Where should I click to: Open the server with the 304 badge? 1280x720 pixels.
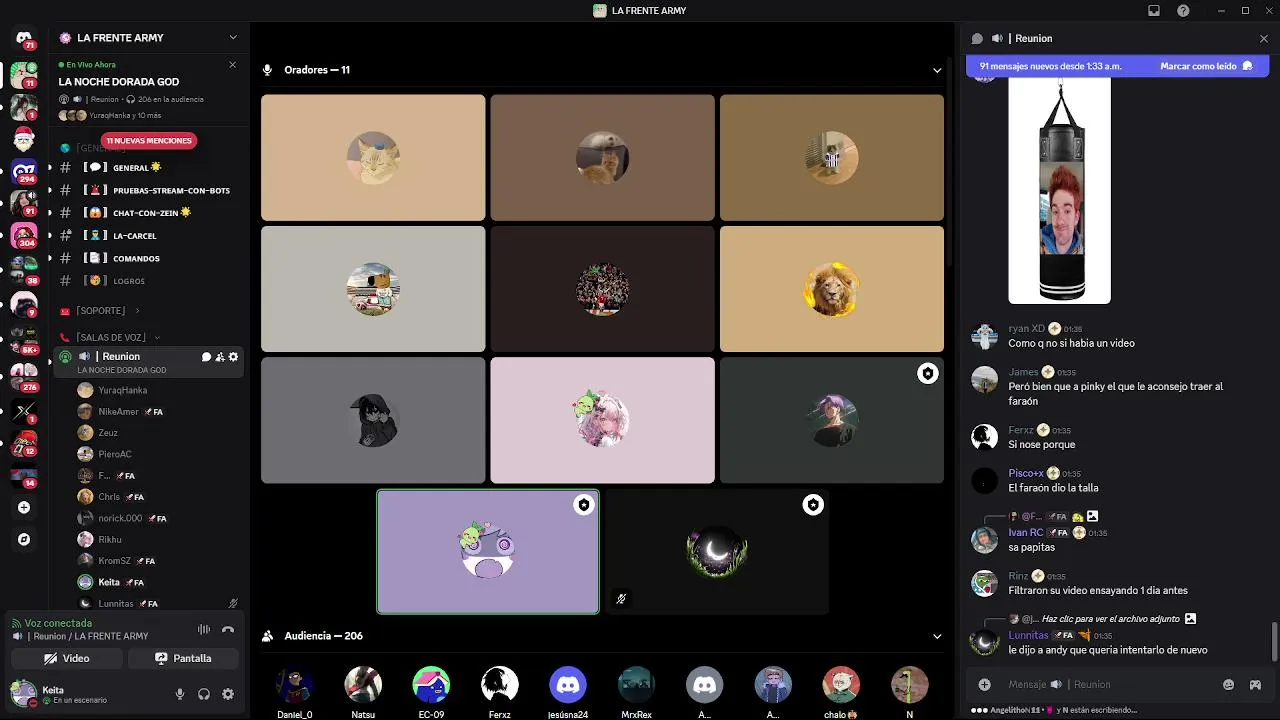[24, 235]
